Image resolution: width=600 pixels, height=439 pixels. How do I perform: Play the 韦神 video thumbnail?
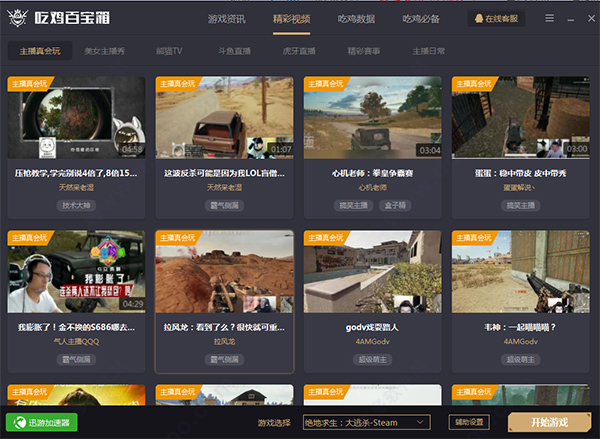point(520,271)
